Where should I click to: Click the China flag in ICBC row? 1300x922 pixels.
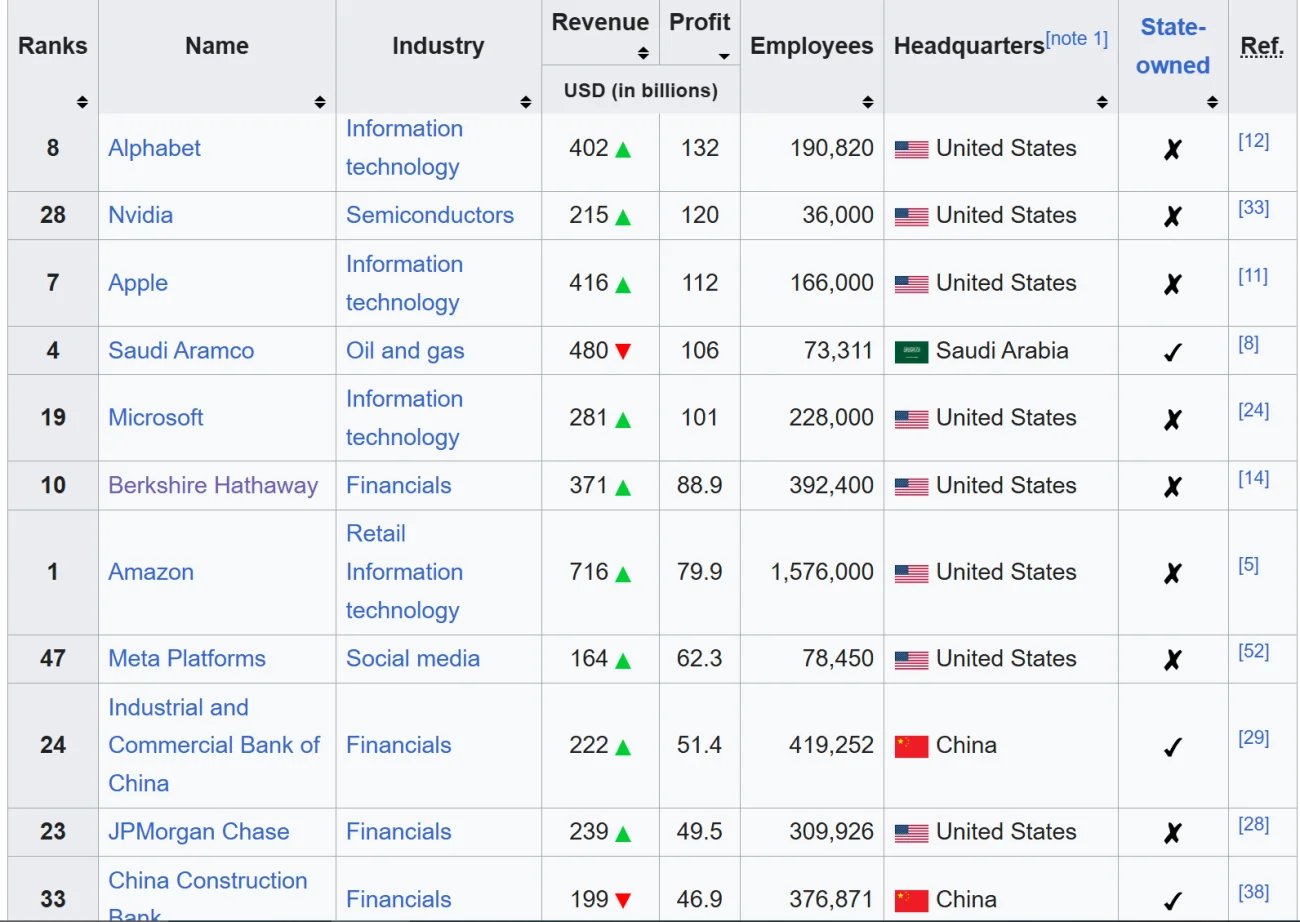[911, 746]
